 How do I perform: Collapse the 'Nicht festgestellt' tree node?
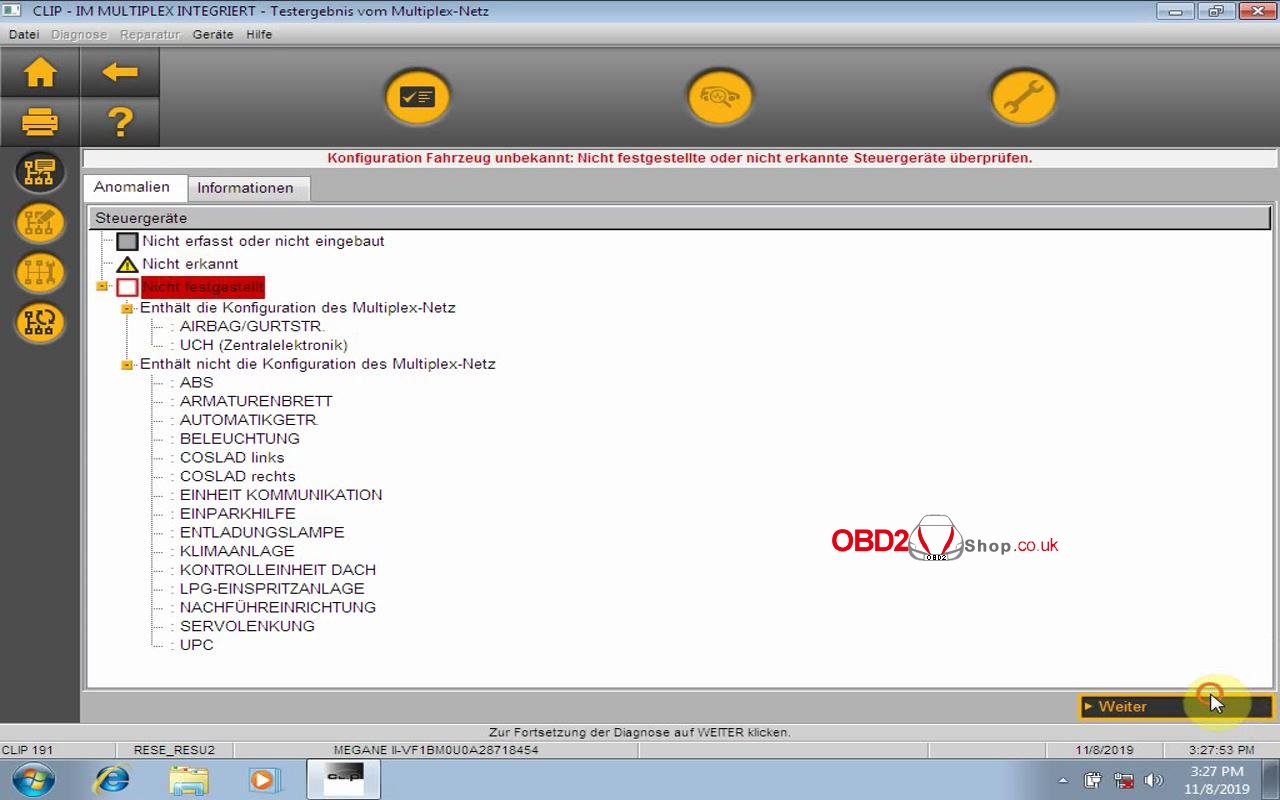click(102, 288)
